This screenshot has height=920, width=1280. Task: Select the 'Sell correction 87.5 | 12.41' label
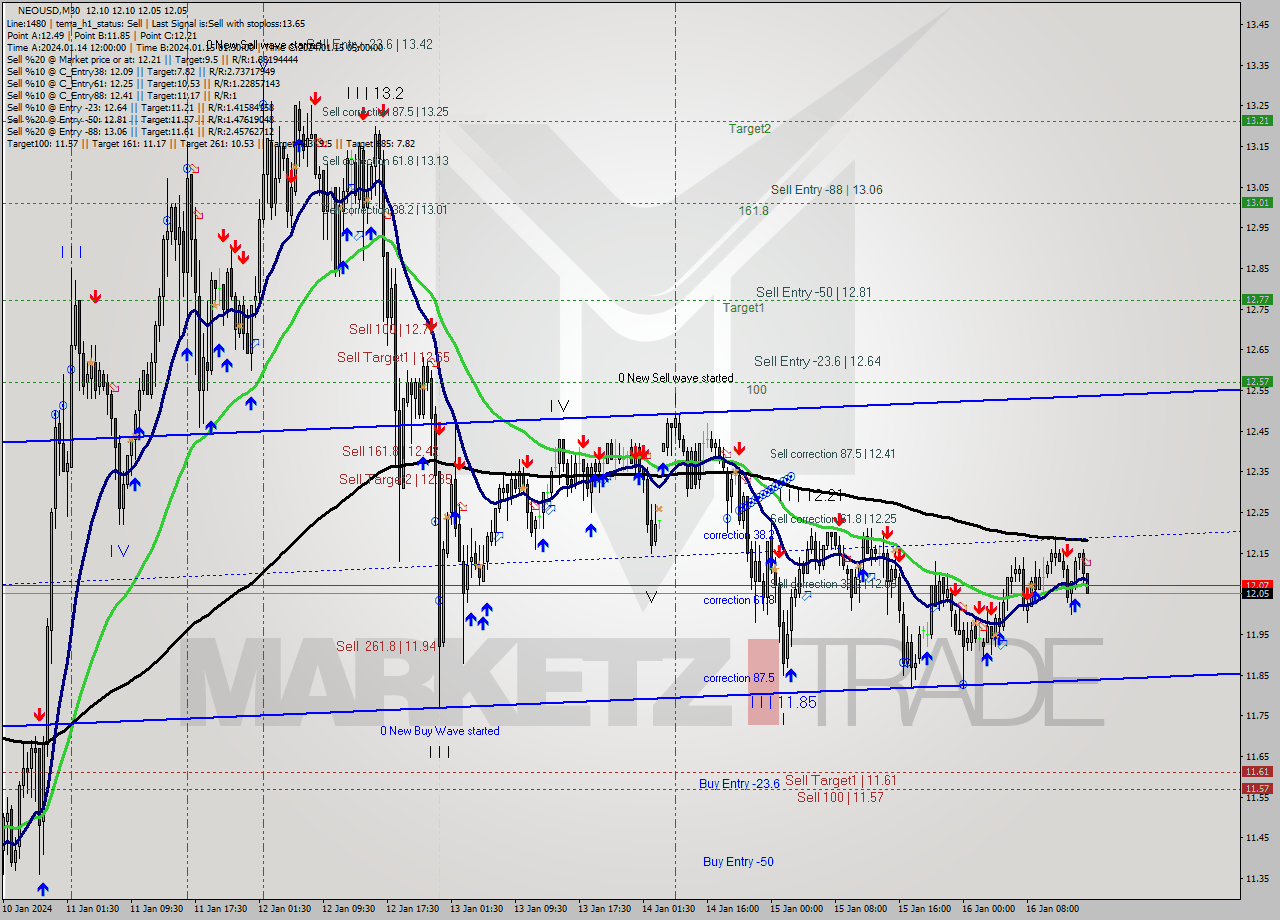point(832,454)
